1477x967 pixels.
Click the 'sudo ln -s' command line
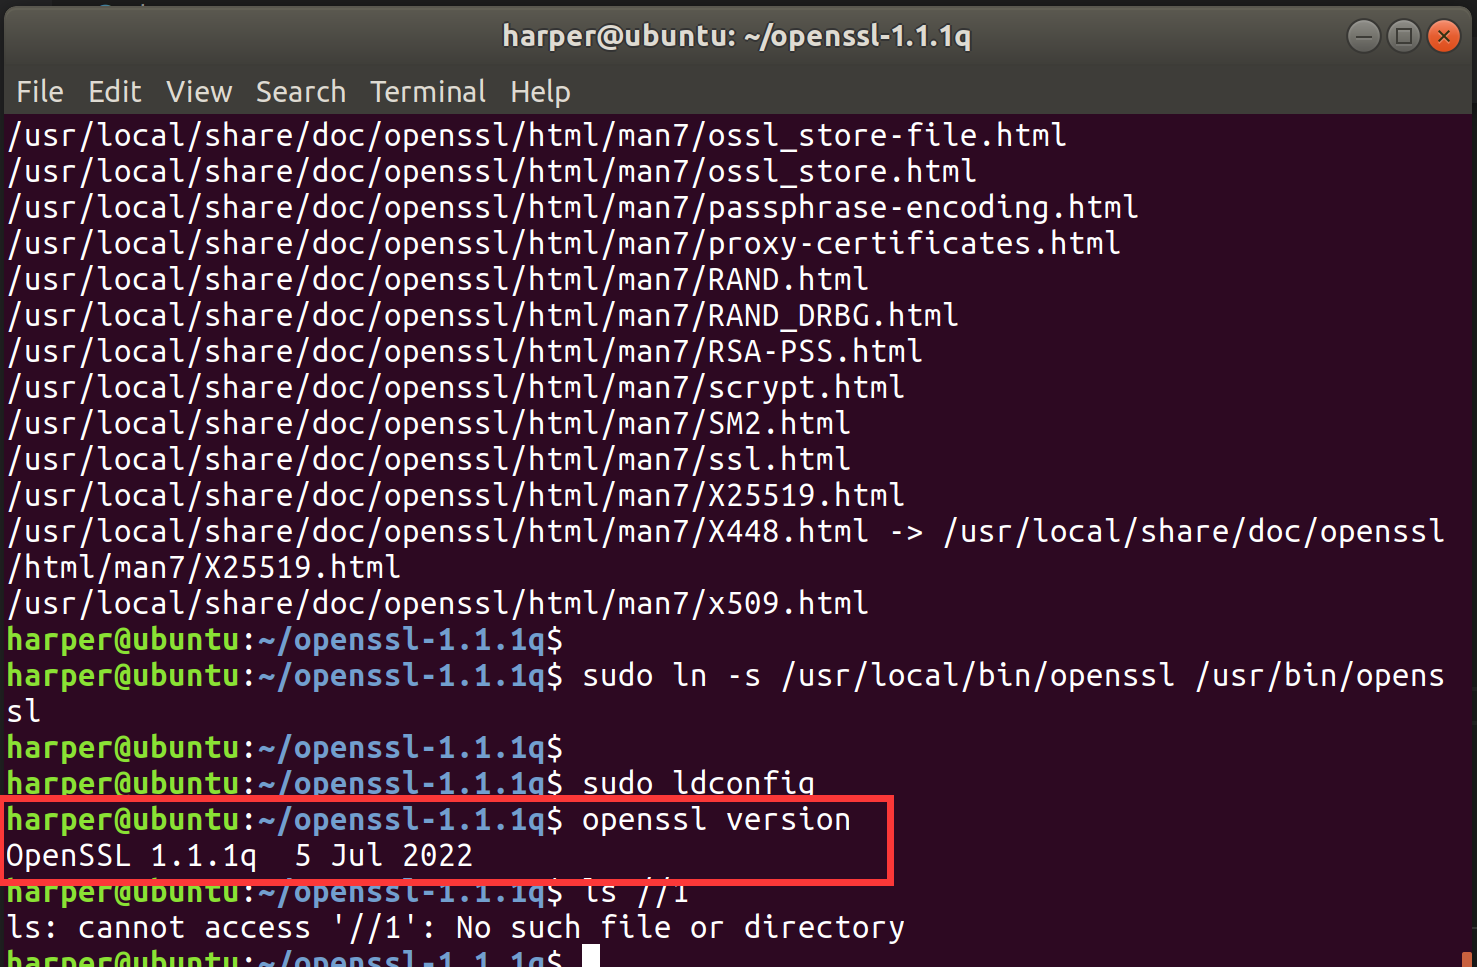click(1012, 676)
